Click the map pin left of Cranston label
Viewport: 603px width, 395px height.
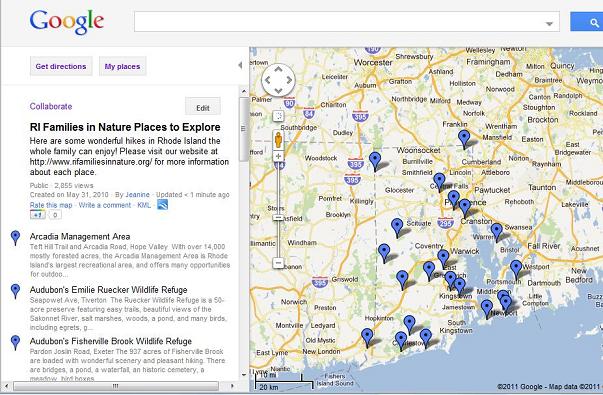(465, 207)
